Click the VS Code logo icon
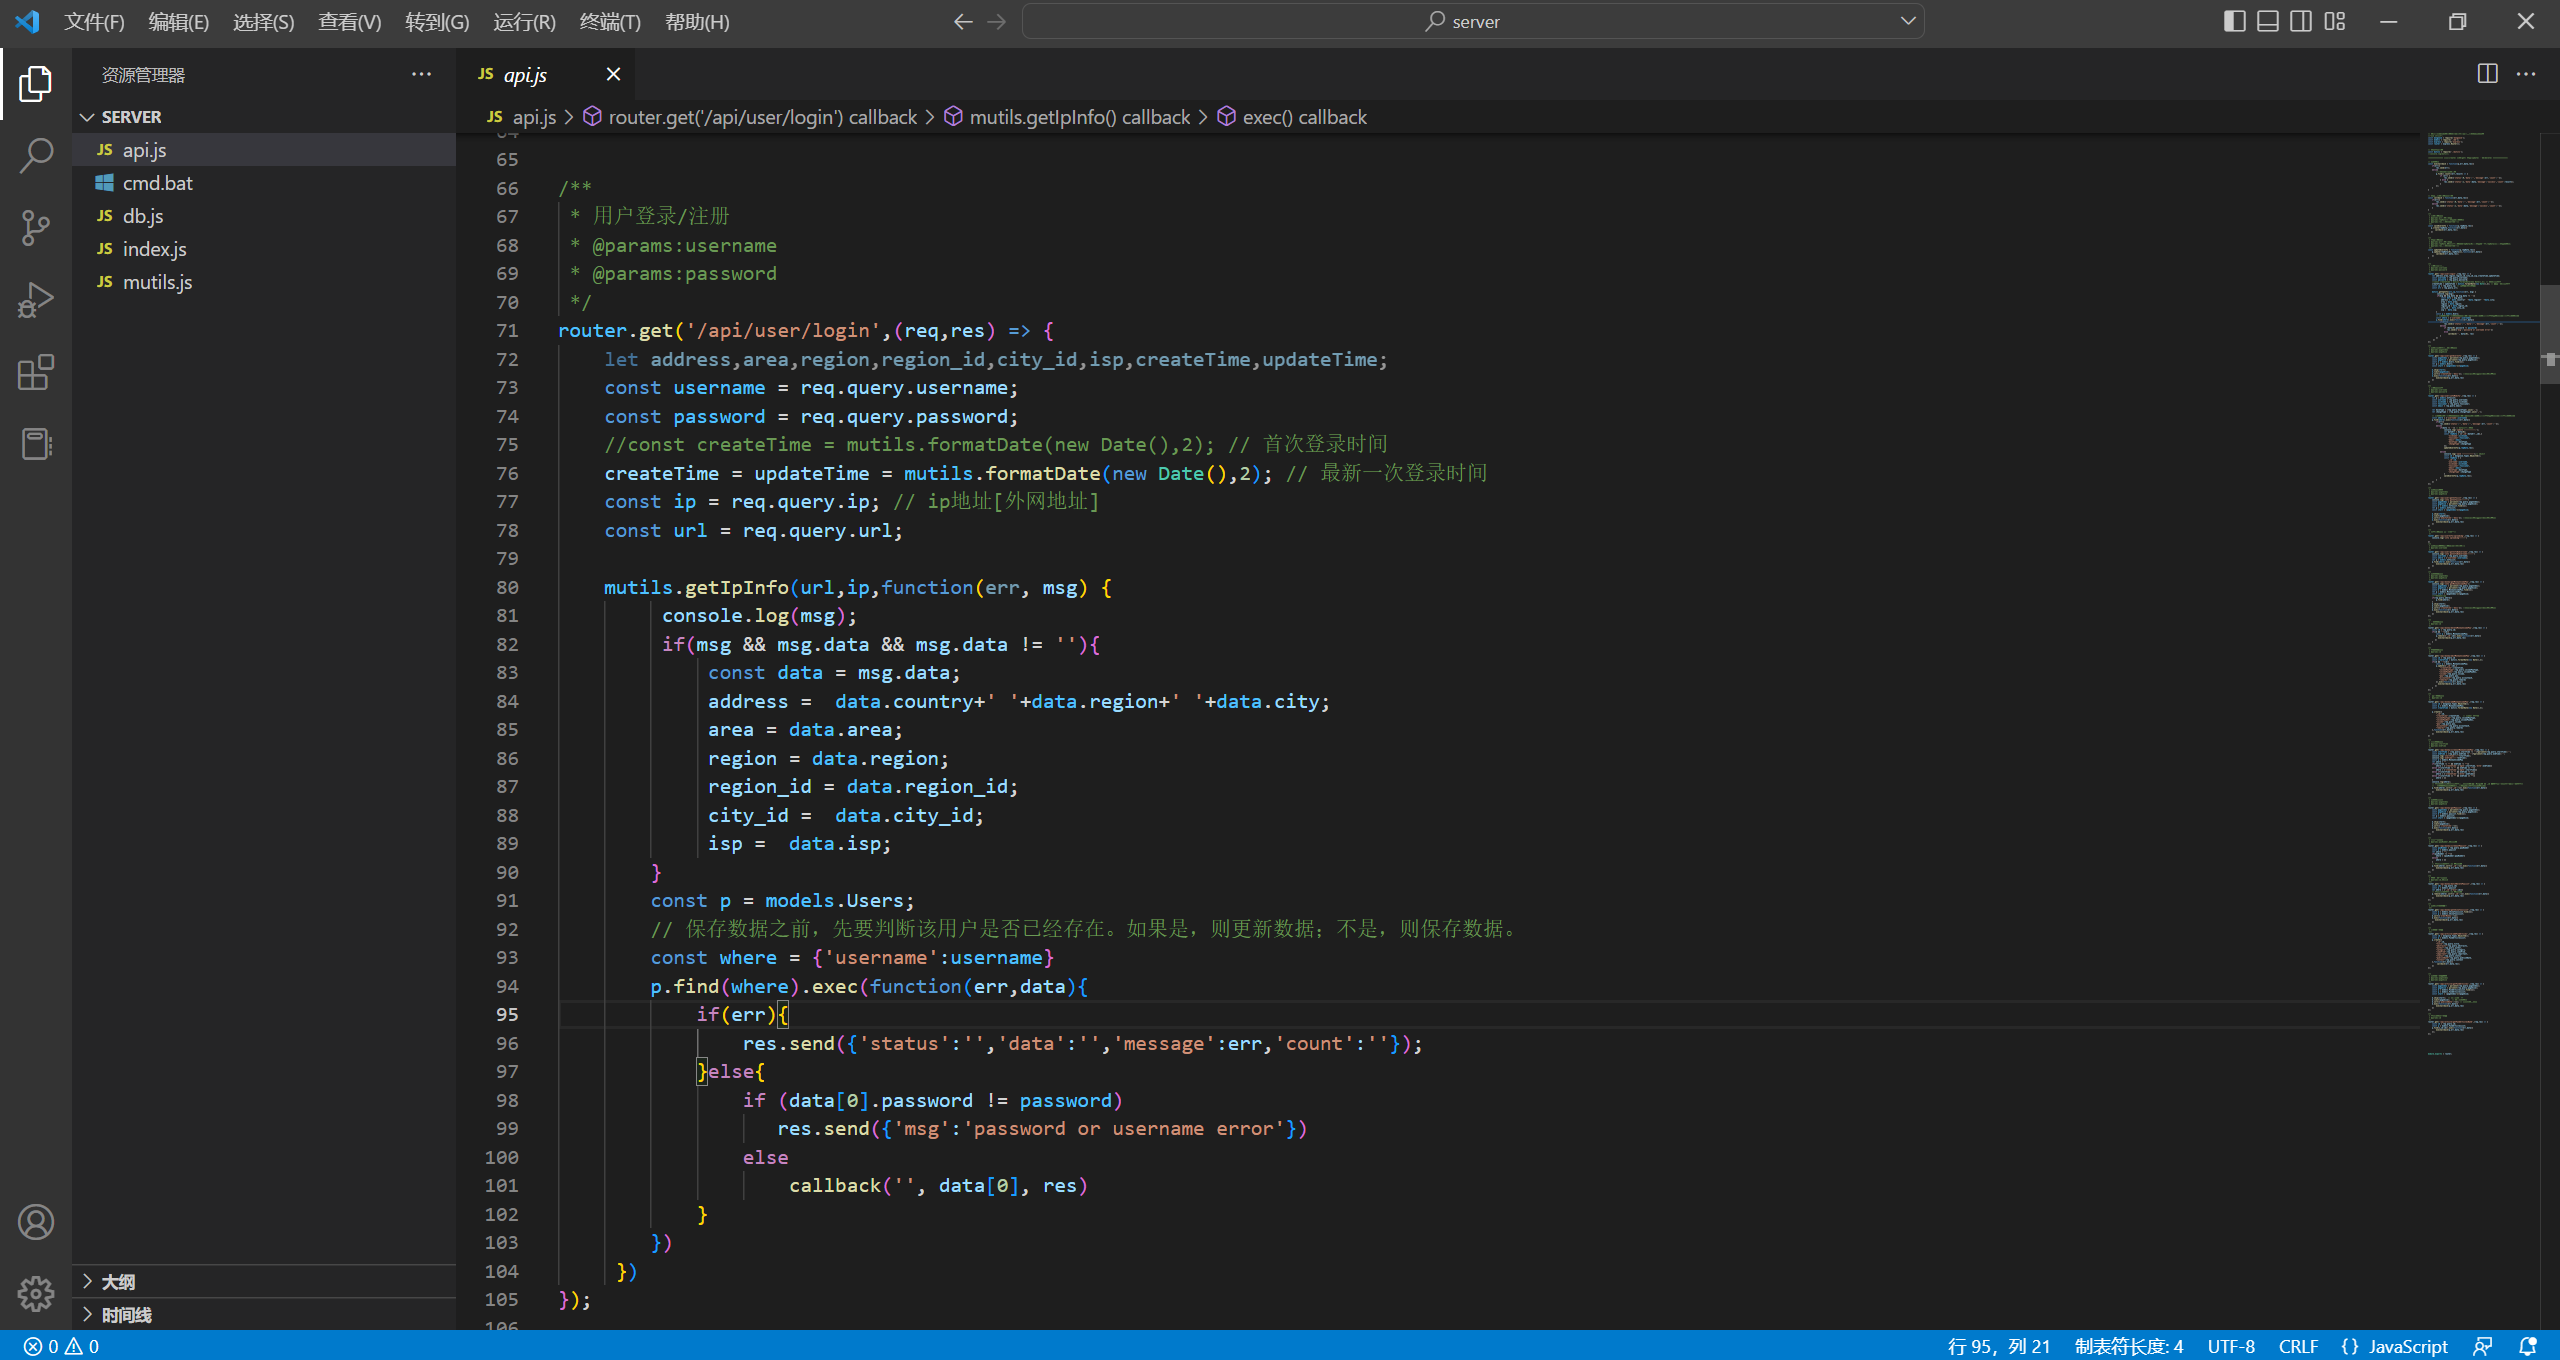 click(27, 21)
